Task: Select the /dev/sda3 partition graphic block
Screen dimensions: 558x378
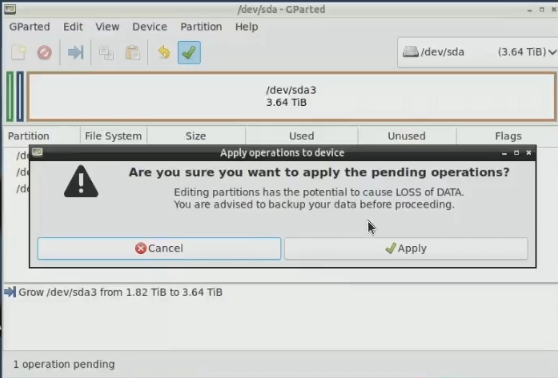Action: click(291, 96)
